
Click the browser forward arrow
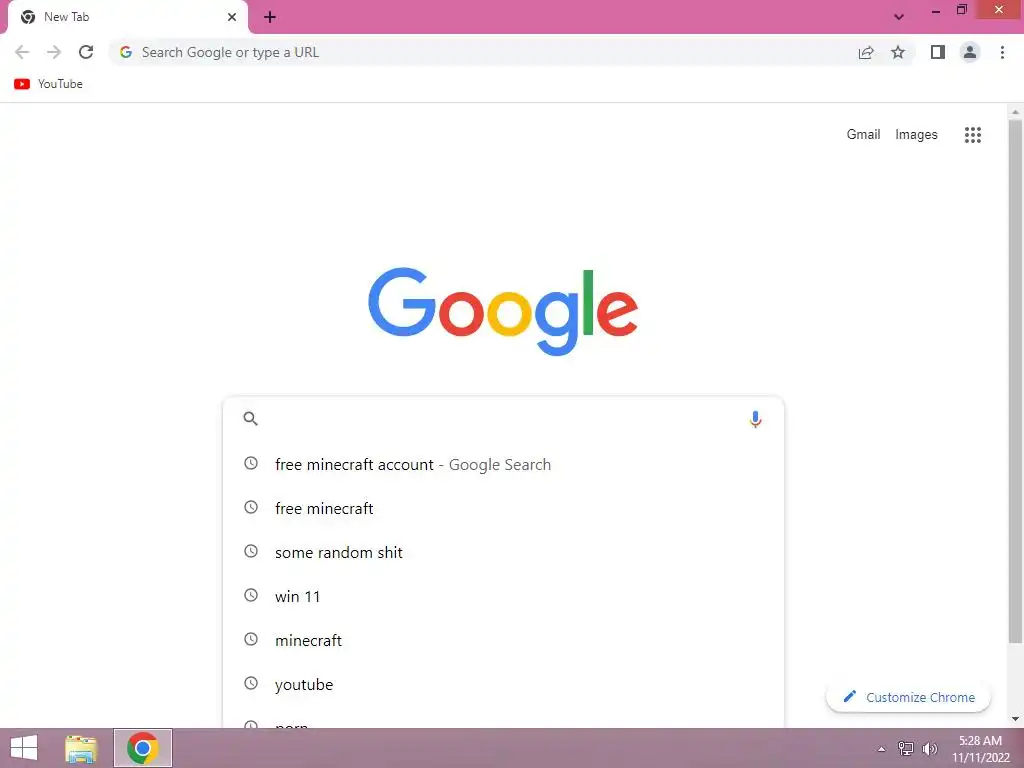click(x=54, y=52)
